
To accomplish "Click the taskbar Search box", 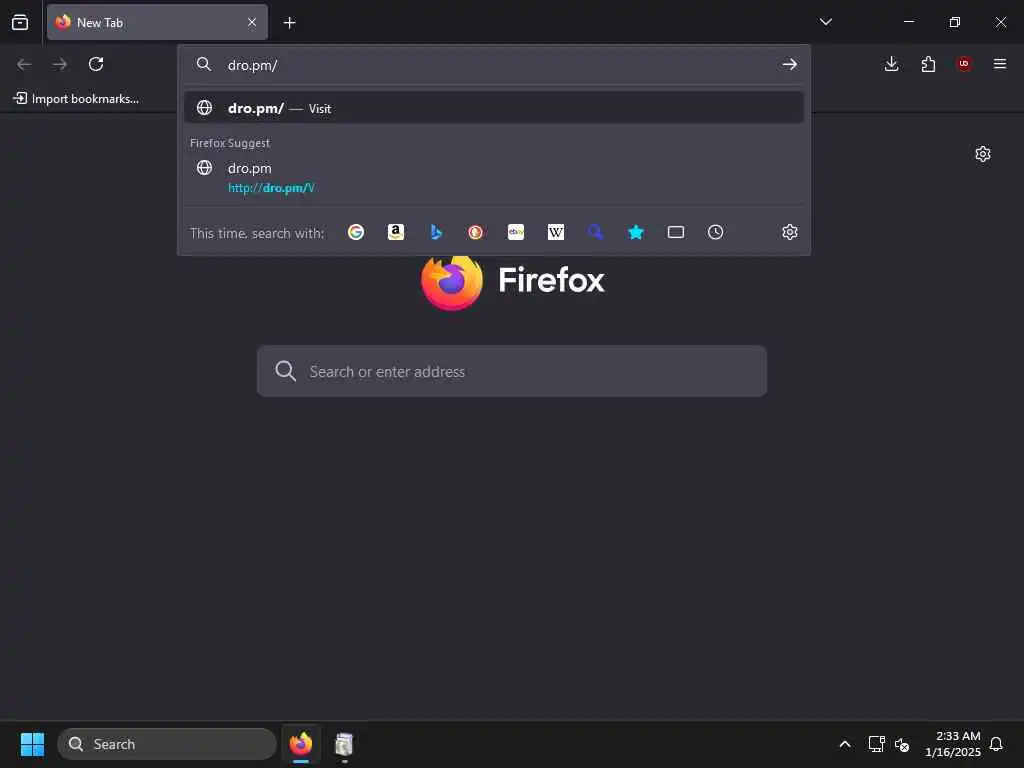I will pyautogui.click(x=167, y=744).
